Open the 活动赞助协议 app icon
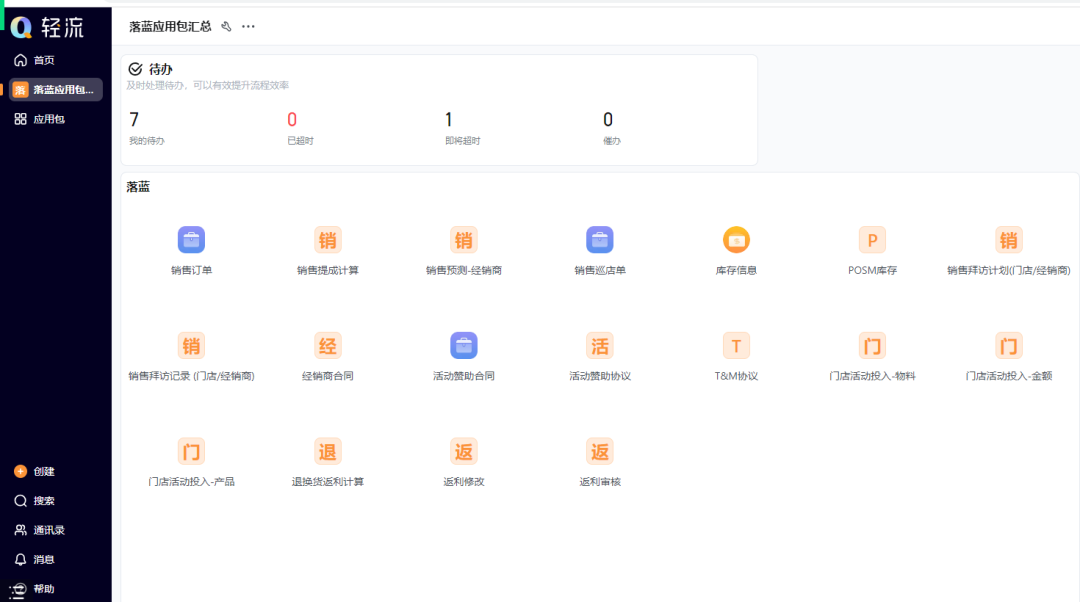The height and width of the screenshot is (602, 1080). pos(600,346)
